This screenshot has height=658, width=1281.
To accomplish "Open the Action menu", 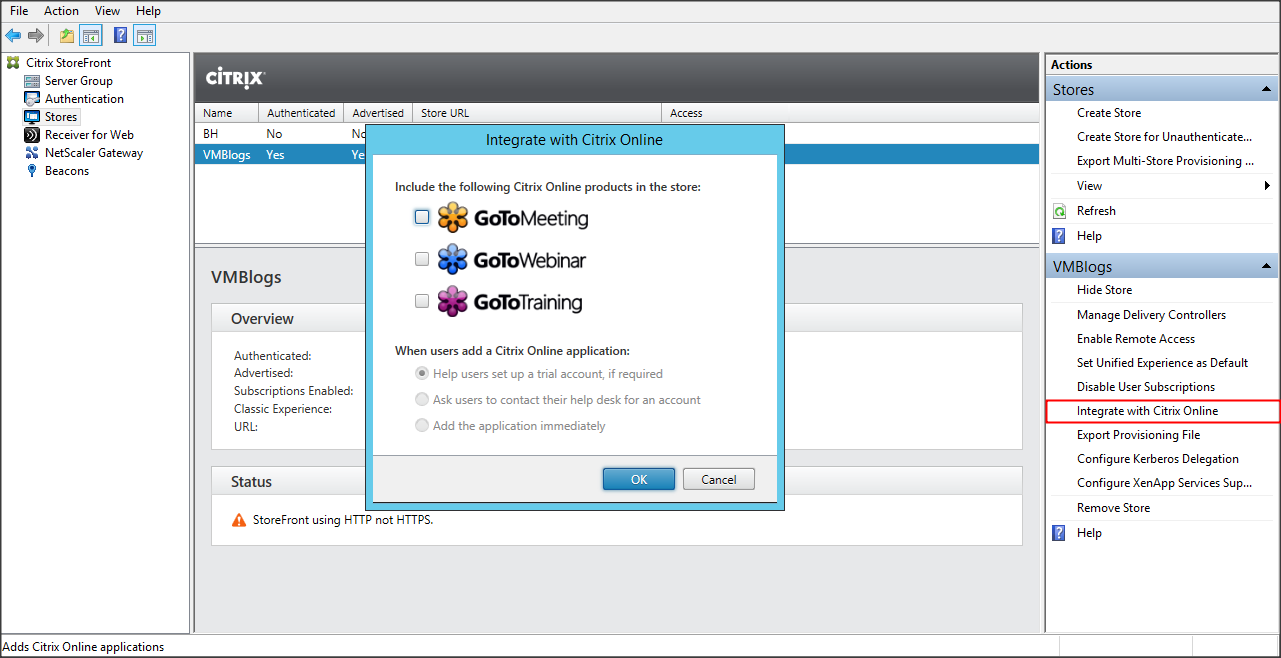I will 61,11.
